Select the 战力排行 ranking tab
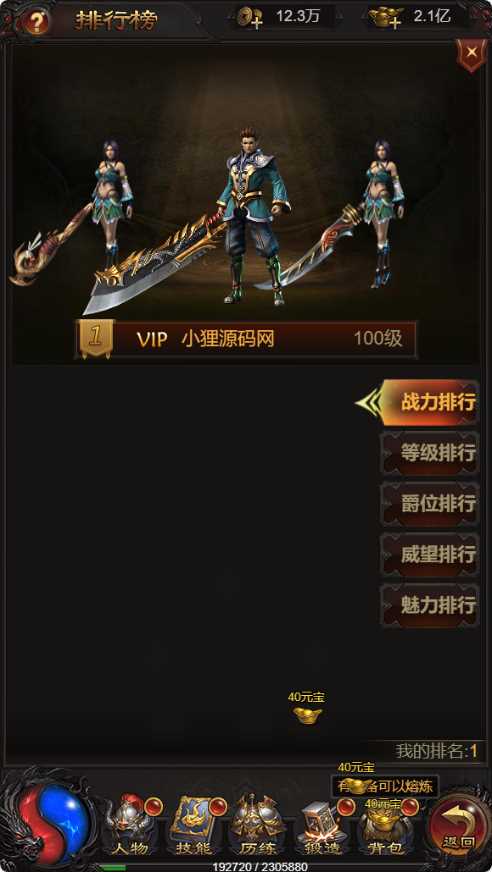The width and height of the screenshot is (492, 872). [428, 403]
